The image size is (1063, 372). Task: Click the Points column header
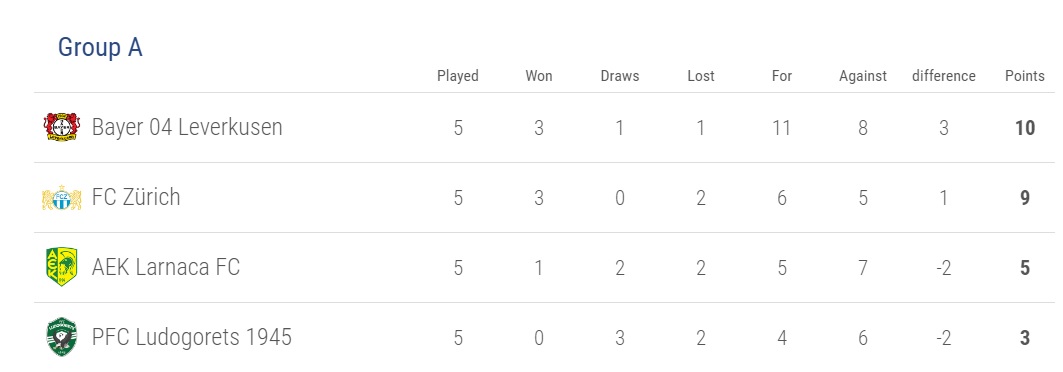(1024, 76)
